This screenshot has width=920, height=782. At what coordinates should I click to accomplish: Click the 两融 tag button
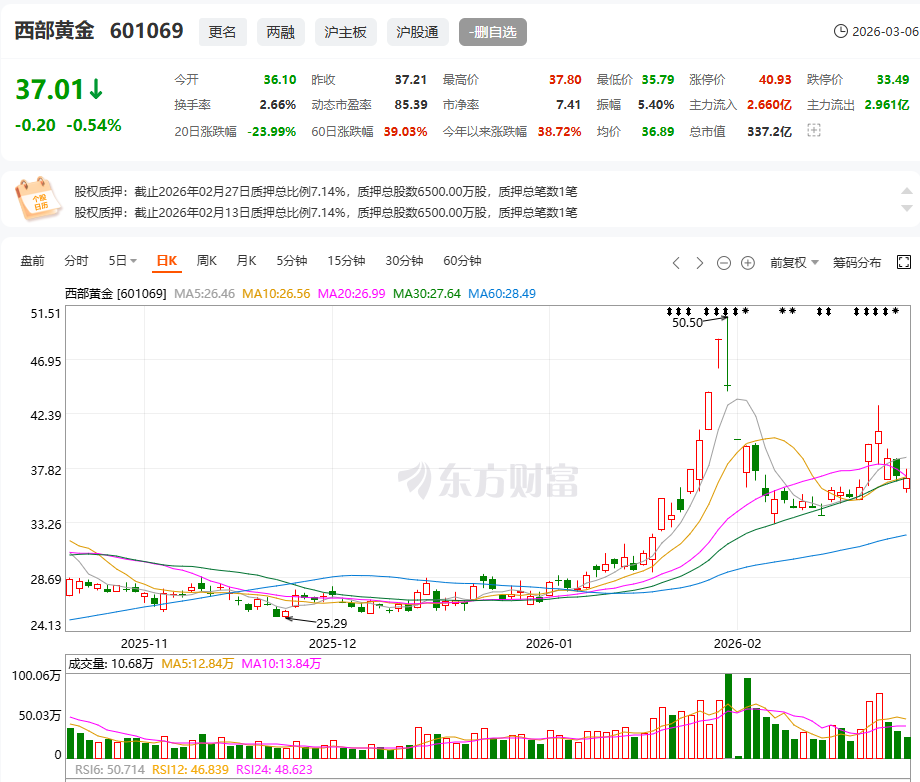tap(280, 32)
